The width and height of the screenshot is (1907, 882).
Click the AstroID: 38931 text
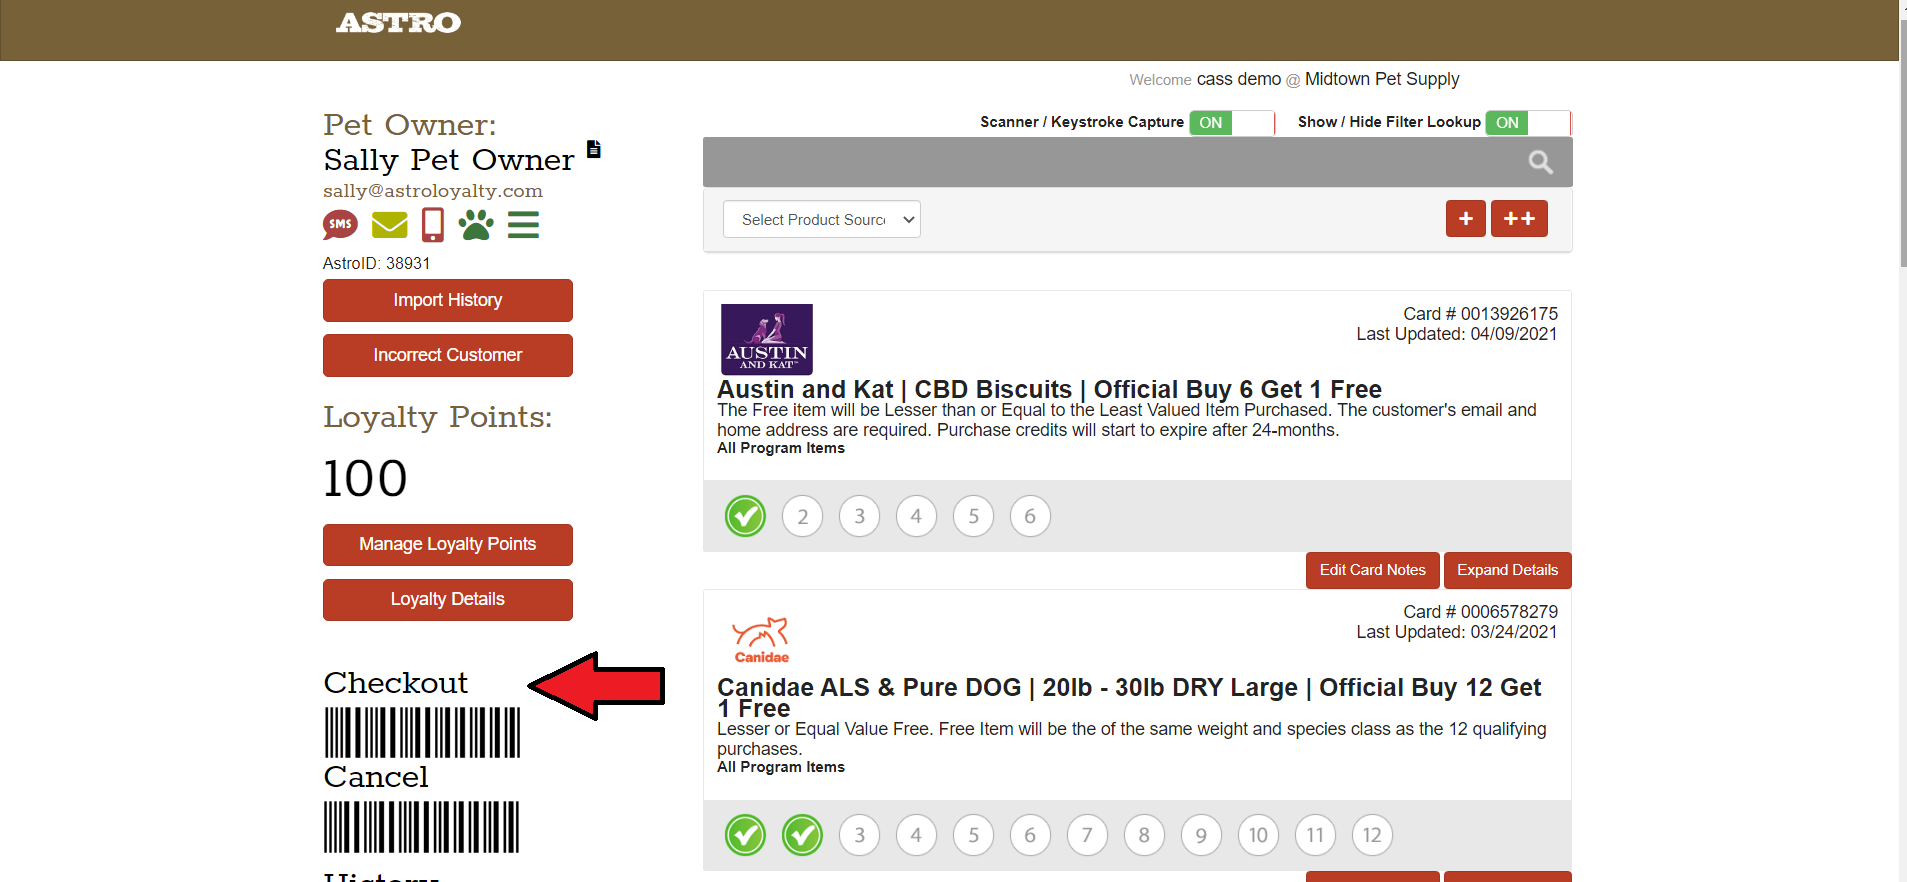[x=376, y=263]
